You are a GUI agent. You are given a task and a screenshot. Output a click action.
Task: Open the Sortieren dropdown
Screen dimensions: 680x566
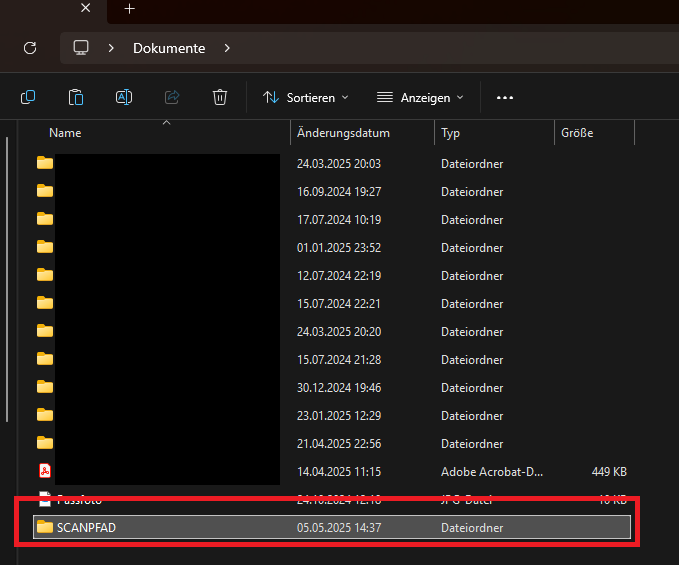306,97
